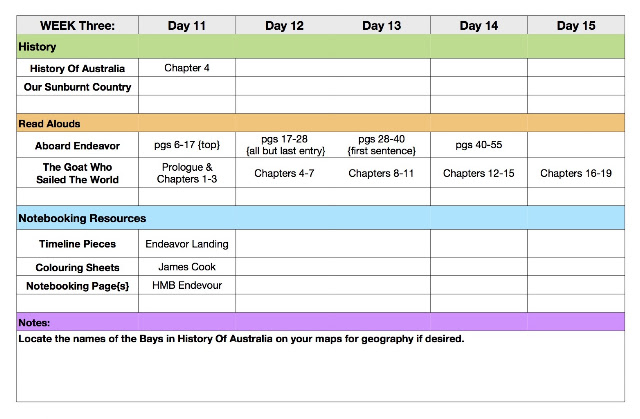Select the Chapters 16-19 cell
Viewport: 640px width, 419px height.
[x=576, y=173]
